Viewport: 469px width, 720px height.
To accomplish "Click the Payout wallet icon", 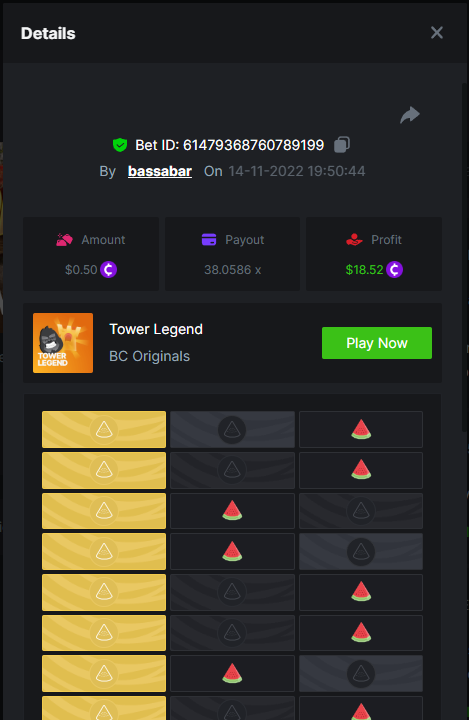I will [209, 240].
